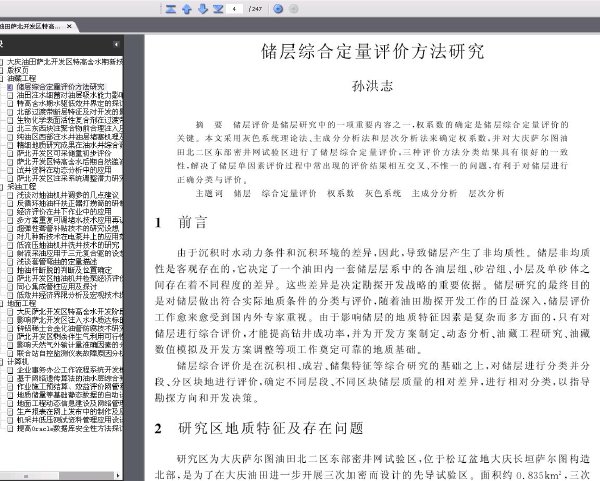Viewport: 600px width, 481px height.
Task: Open the 大庆萨北开发区特高含水开发阶段 bookmark
Action: click(70, 312)
